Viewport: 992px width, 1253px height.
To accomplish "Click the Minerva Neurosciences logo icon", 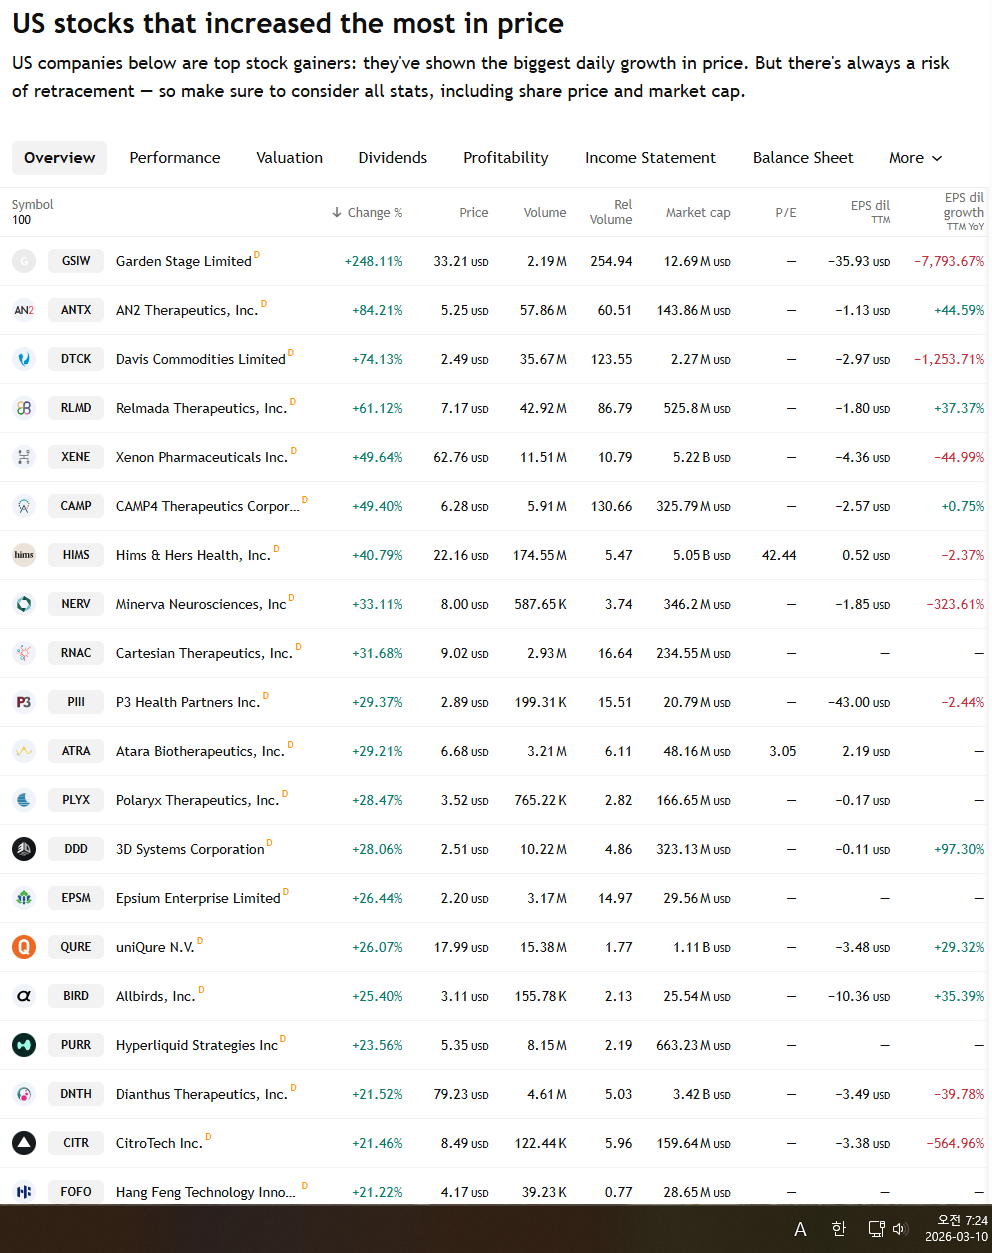I will pos(24,604).
